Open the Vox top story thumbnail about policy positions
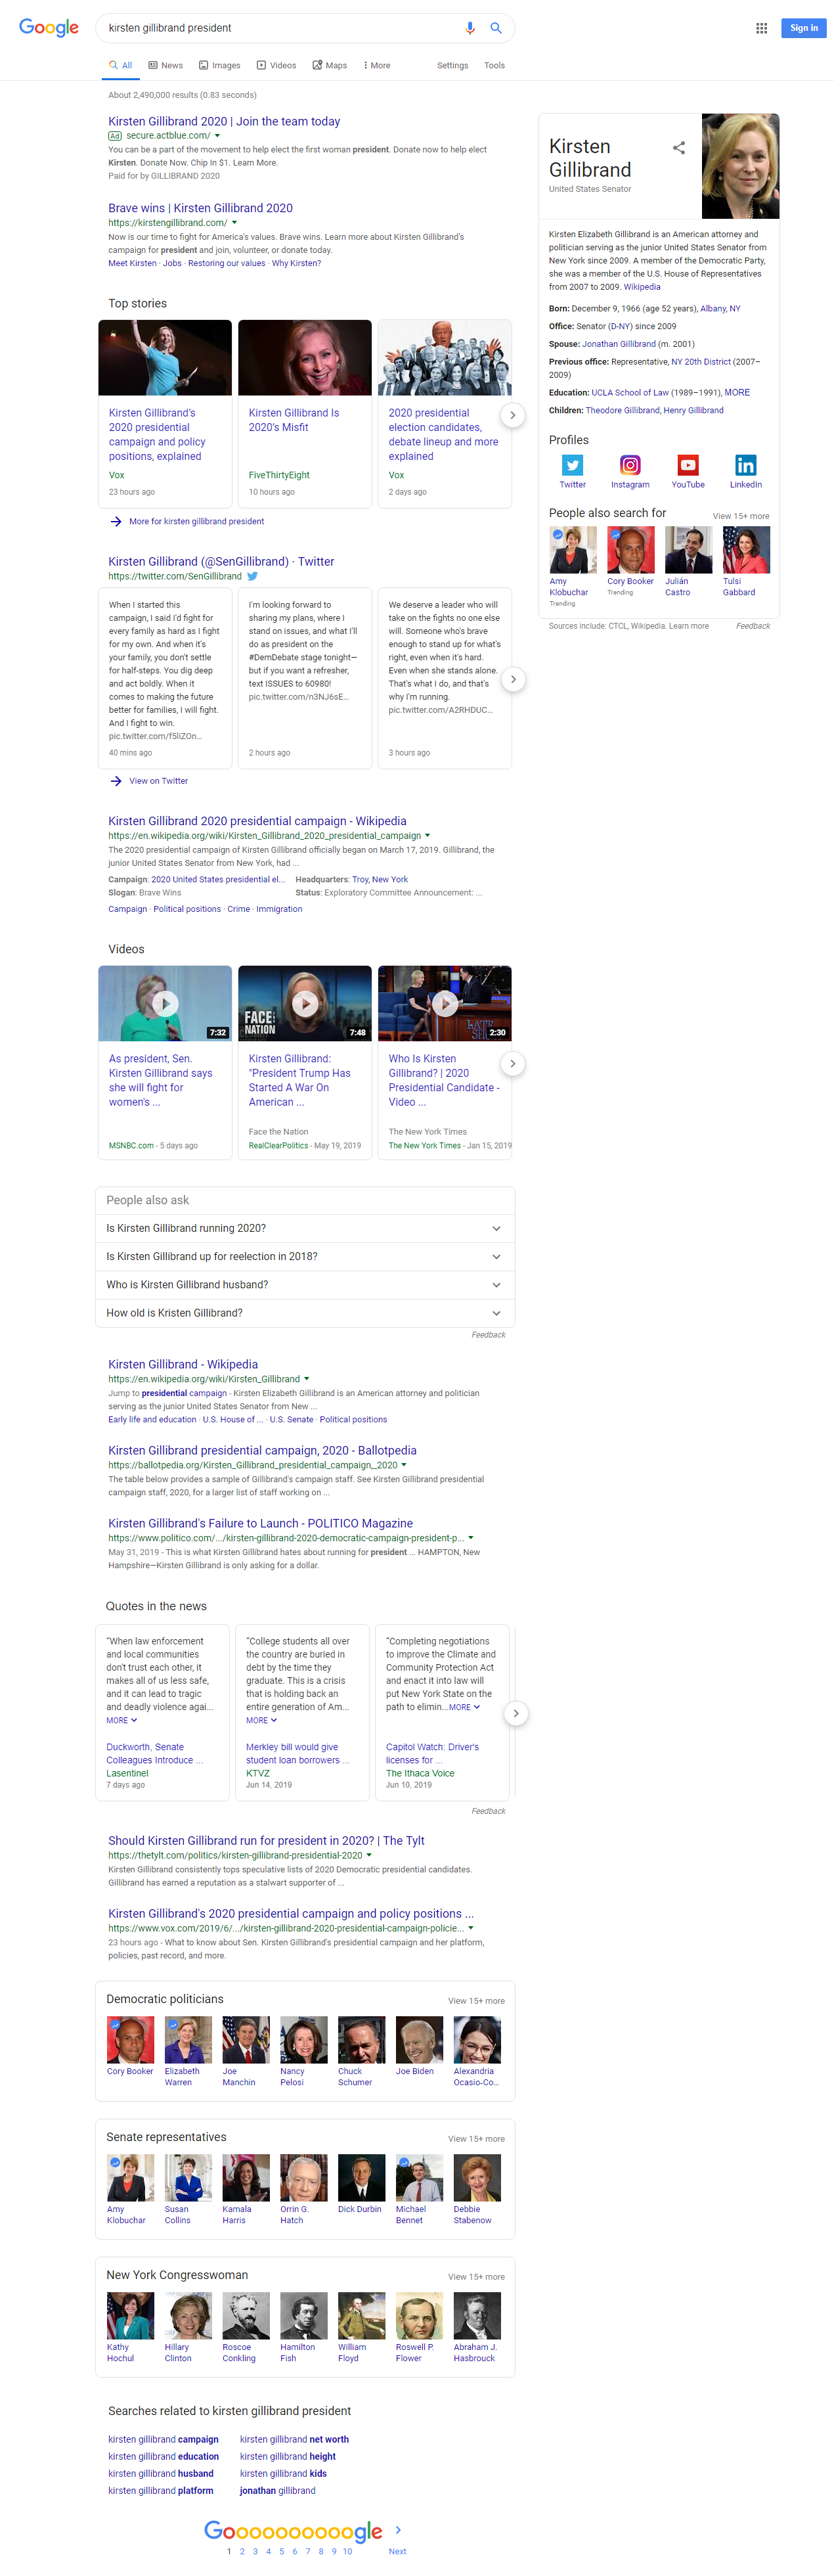The width and height of the screenshot is (834, 2576). [165, 358]
